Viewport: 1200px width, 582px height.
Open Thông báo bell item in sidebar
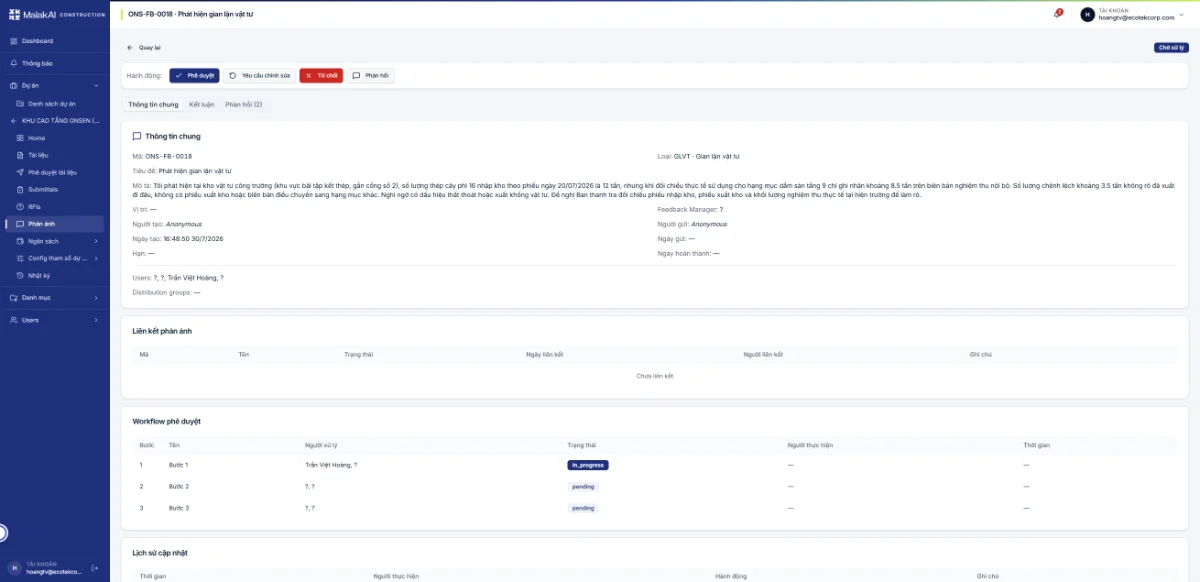pos(13,63)
